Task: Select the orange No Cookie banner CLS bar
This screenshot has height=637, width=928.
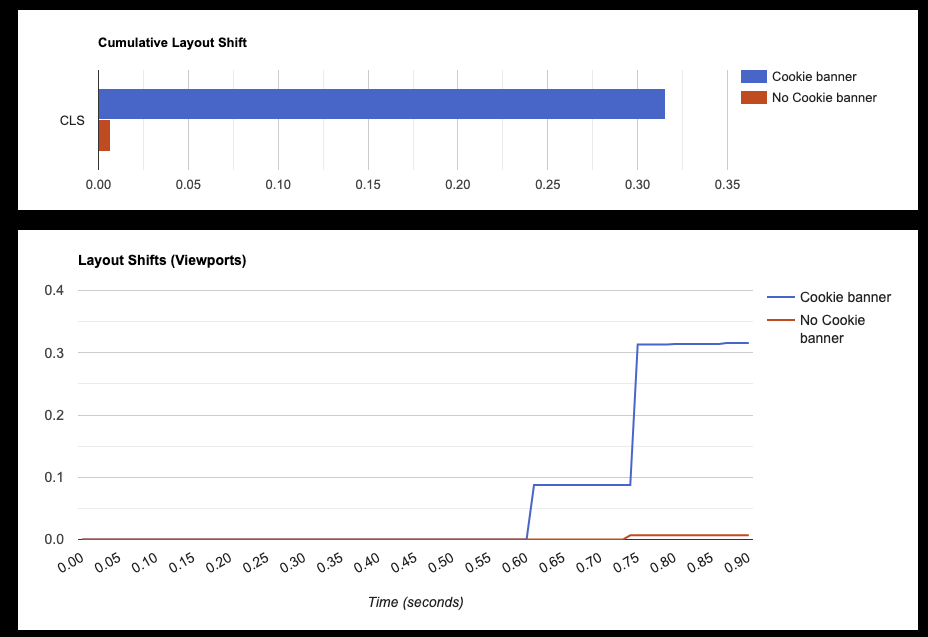Action: 104,136
